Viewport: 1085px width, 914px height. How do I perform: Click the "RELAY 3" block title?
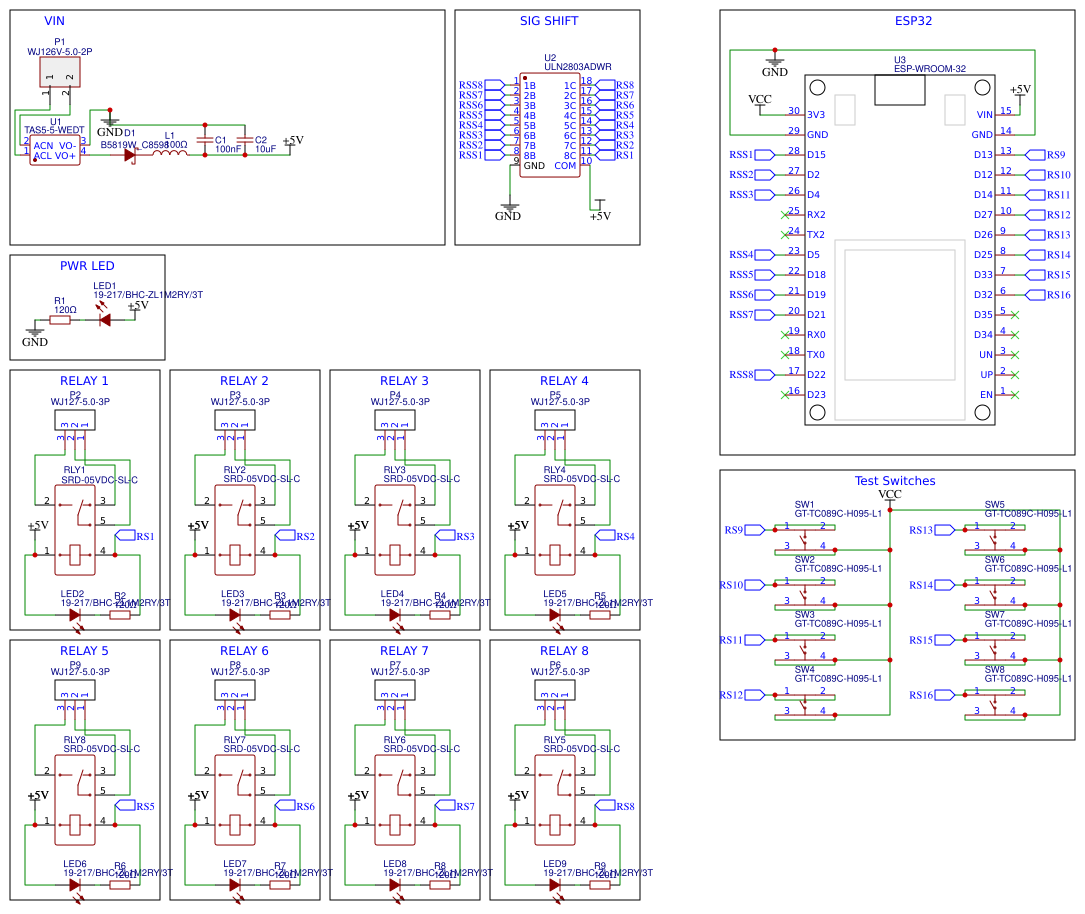tap(404, 381)
